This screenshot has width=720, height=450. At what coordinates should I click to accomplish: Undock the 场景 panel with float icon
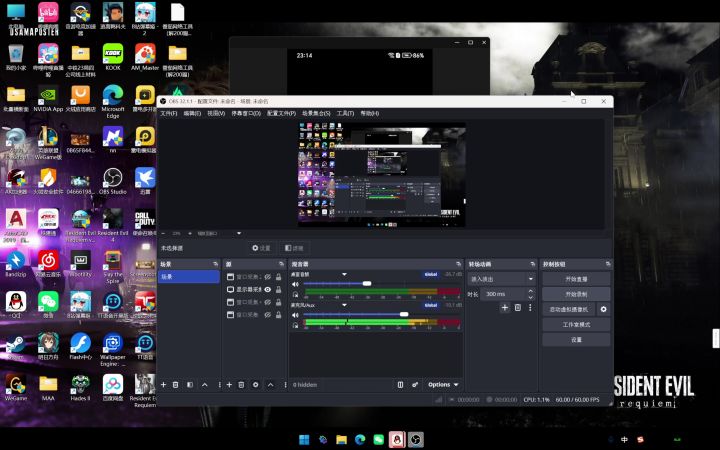pyautogui.click(x=215, y=264)
